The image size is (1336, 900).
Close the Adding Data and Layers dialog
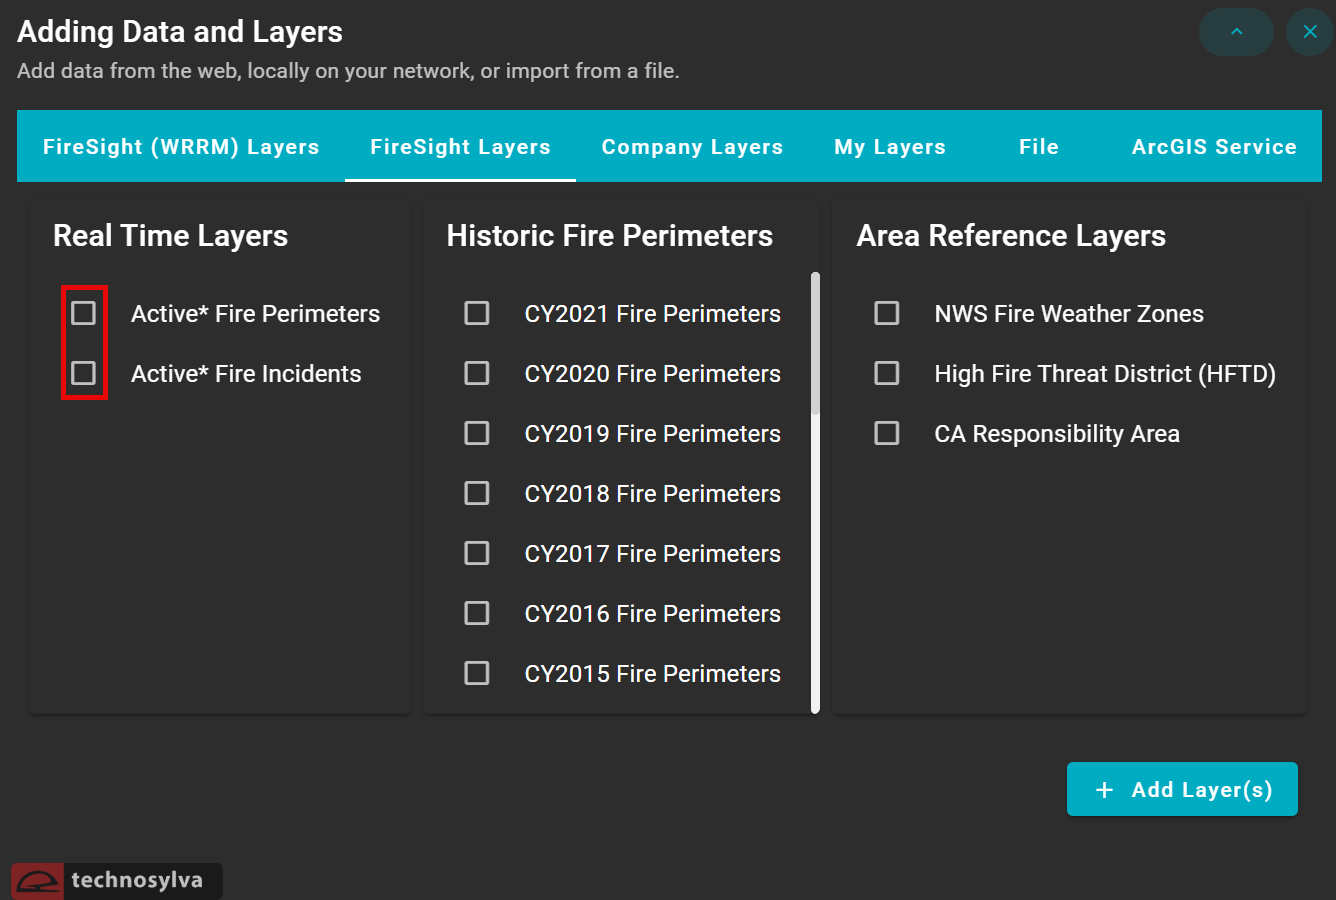tap(1309, 32)
